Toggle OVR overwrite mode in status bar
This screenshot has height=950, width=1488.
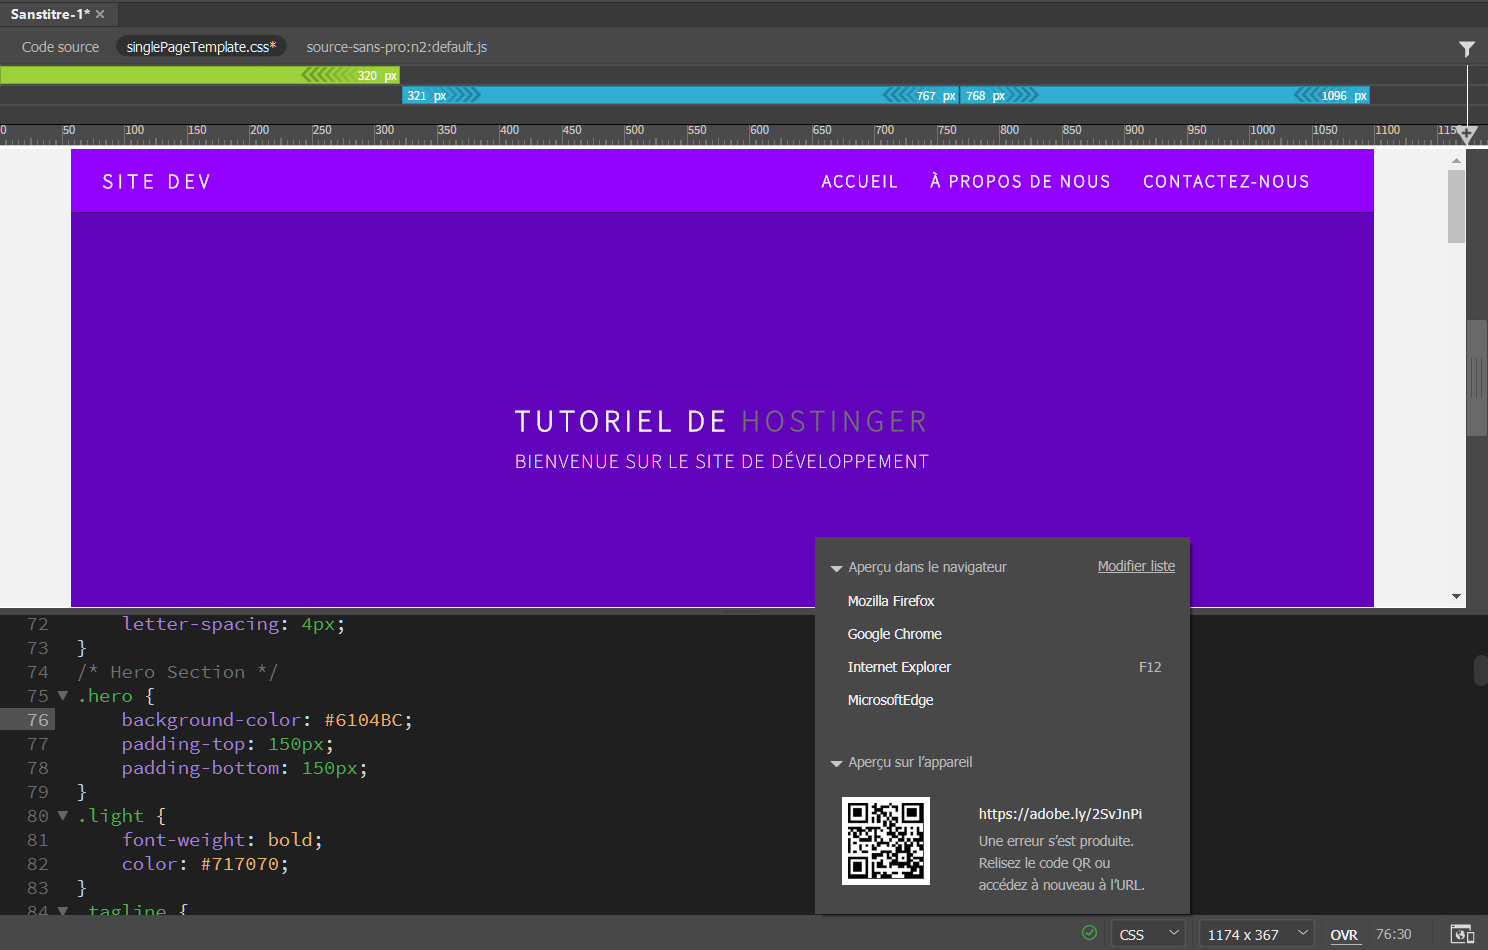pos(1343,935)
